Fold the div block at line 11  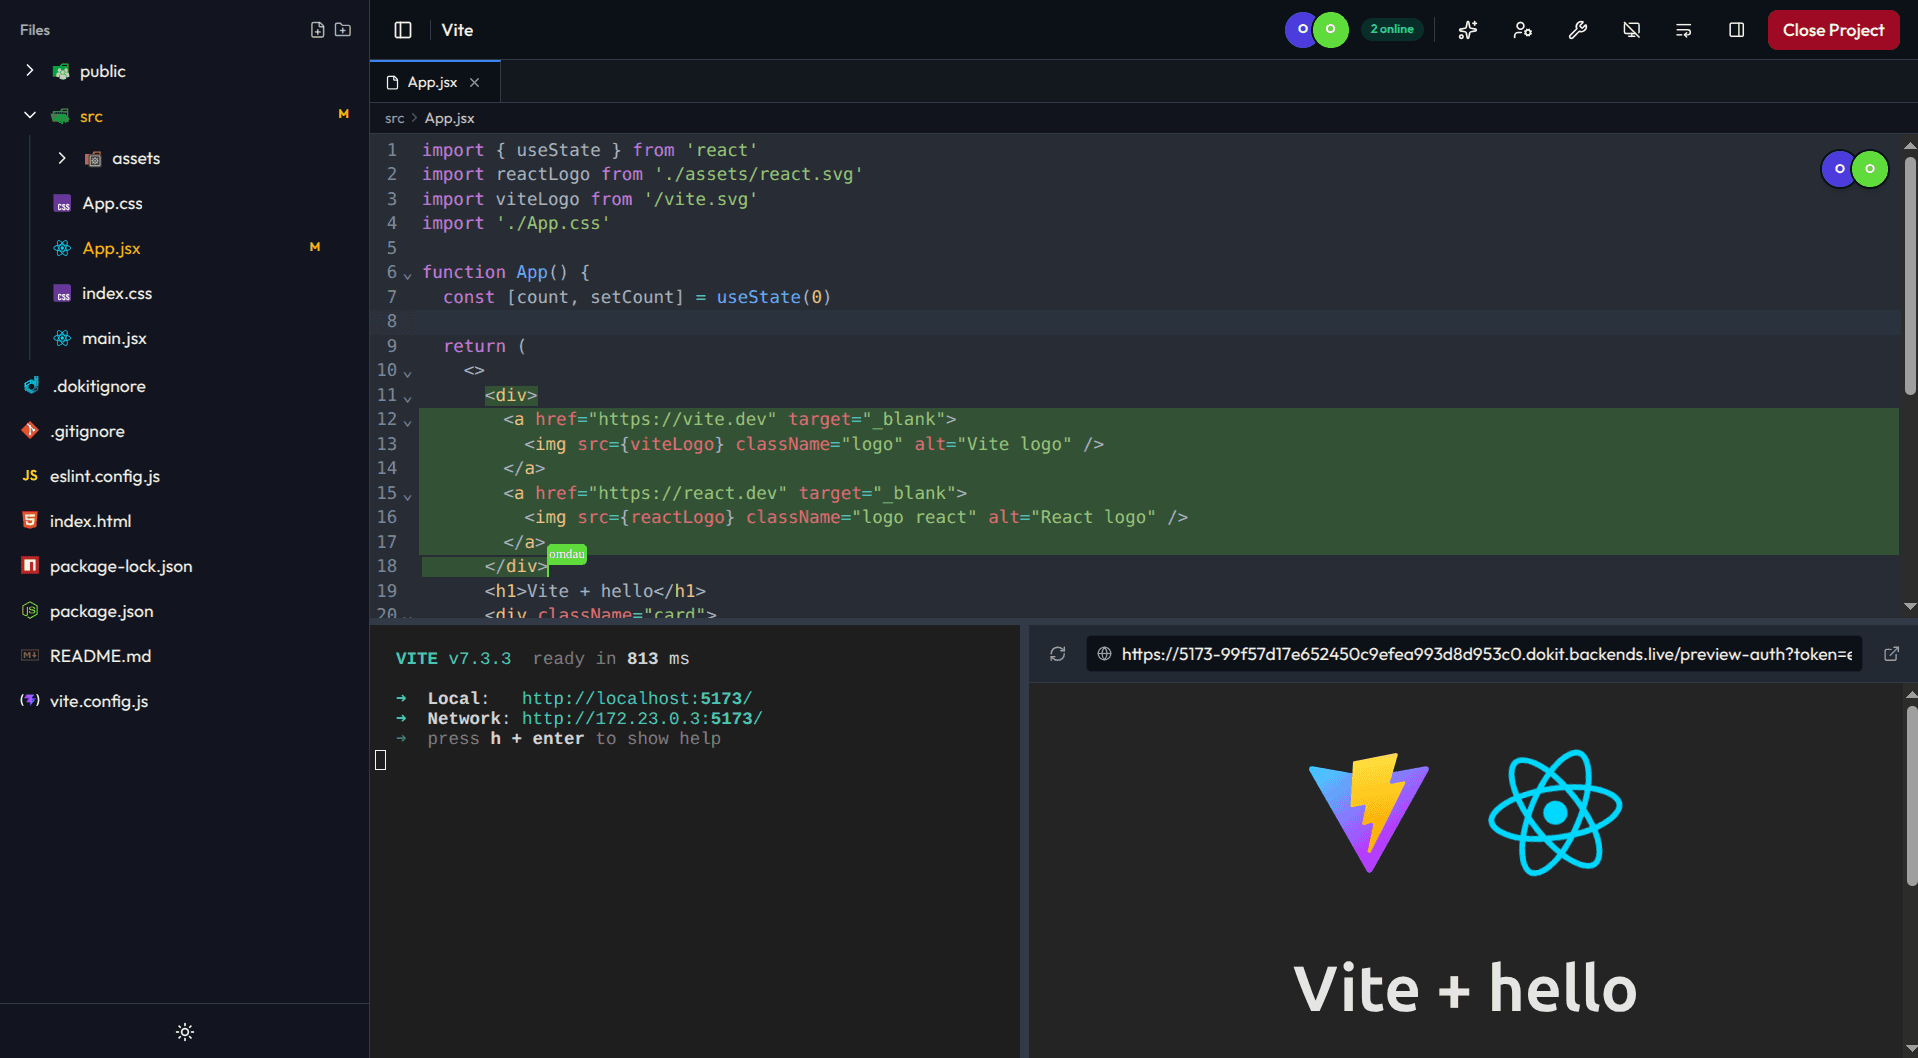[408, 397]
